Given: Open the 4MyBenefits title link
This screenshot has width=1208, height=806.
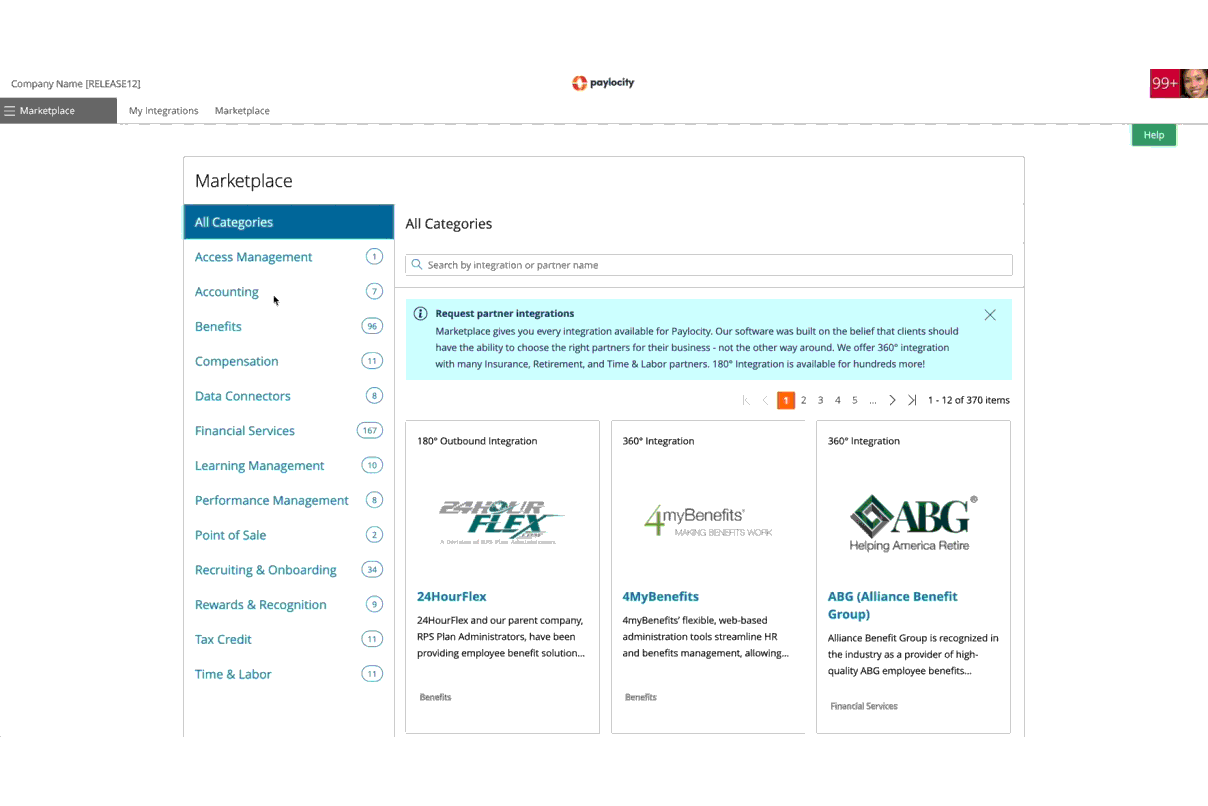Looking at the screenshot, I should [661, 596].
